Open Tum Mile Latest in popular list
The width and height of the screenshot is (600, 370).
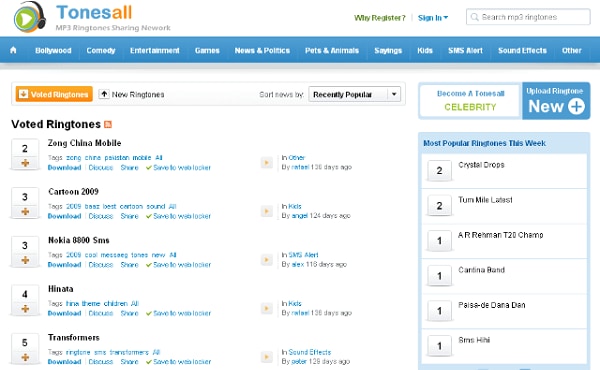[485, 200]
